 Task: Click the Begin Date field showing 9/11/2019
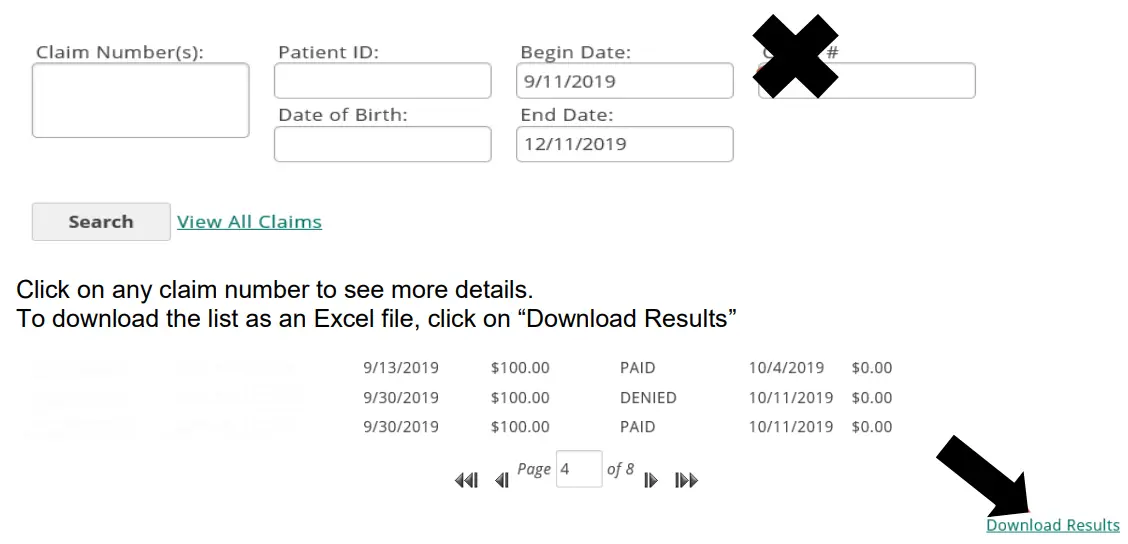point(625,81)
